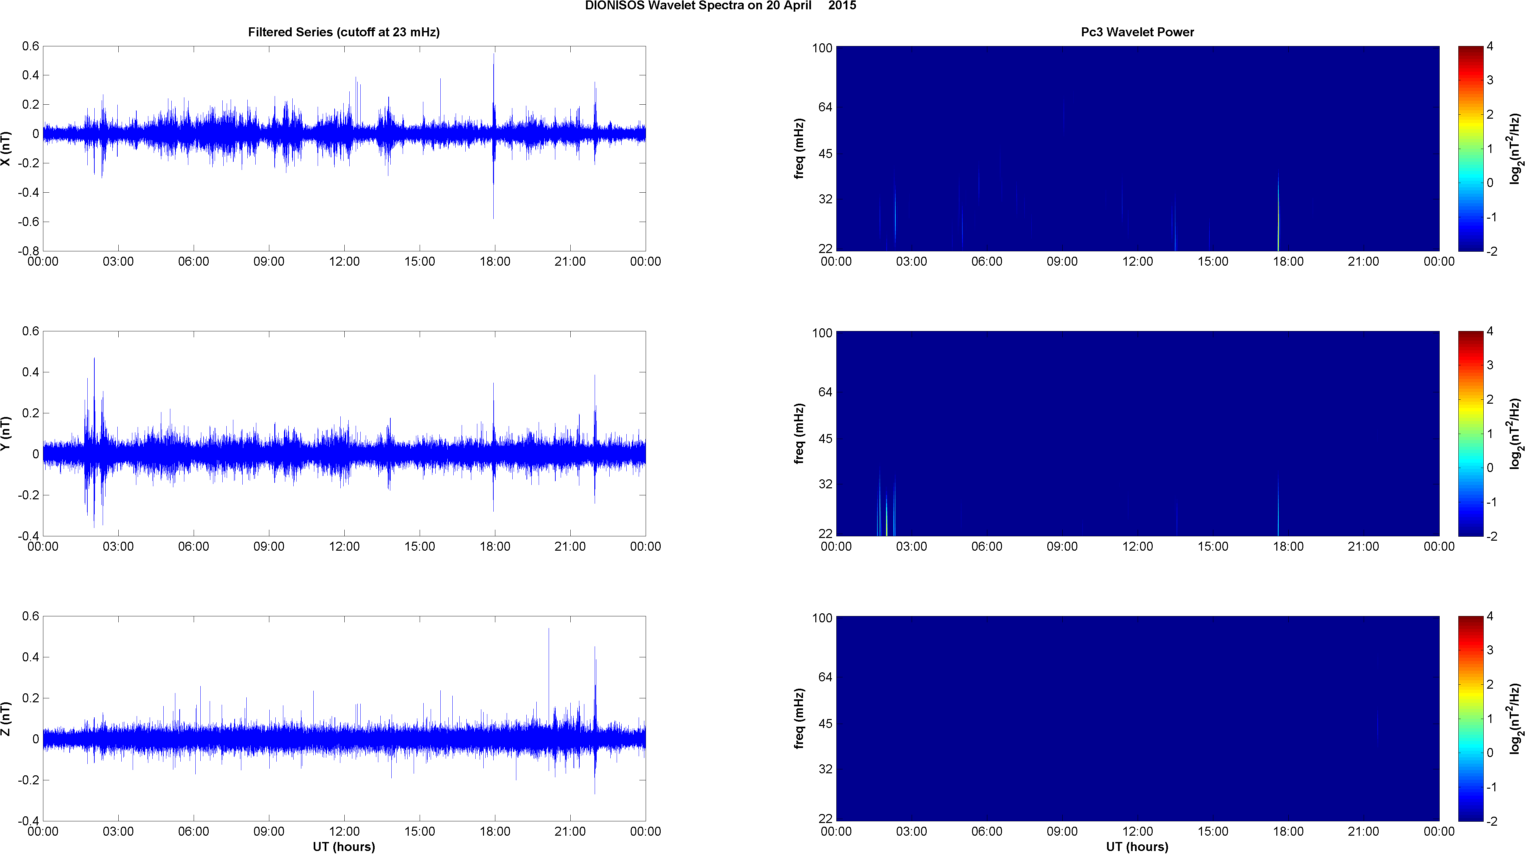Click the Y component wavelet power spectrogram
This screenshot has height=854, width=1525.
point(1137,433)
